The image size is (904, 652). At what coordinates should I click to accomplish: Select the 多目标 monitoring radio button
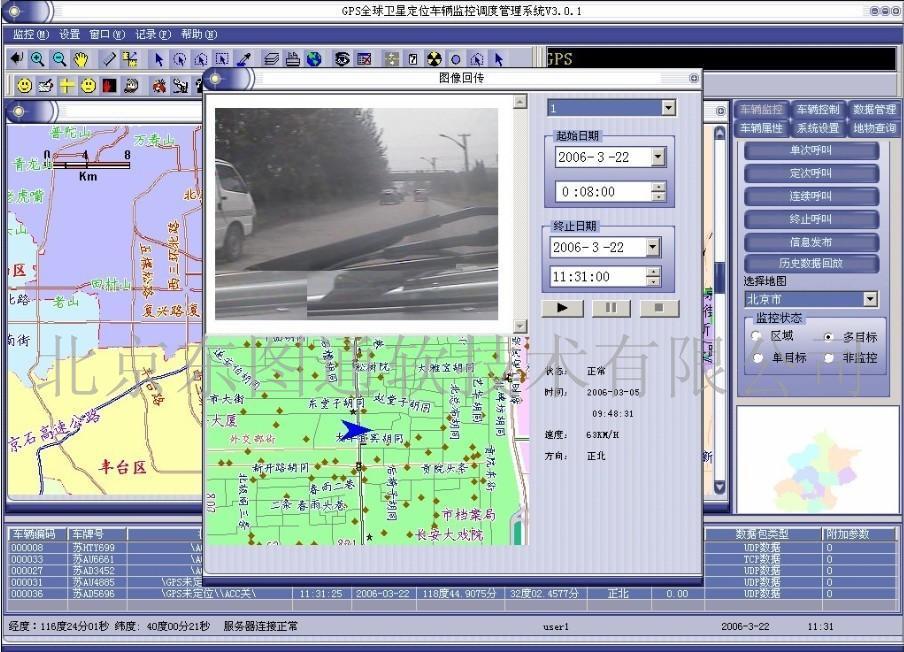pos(829,337)
